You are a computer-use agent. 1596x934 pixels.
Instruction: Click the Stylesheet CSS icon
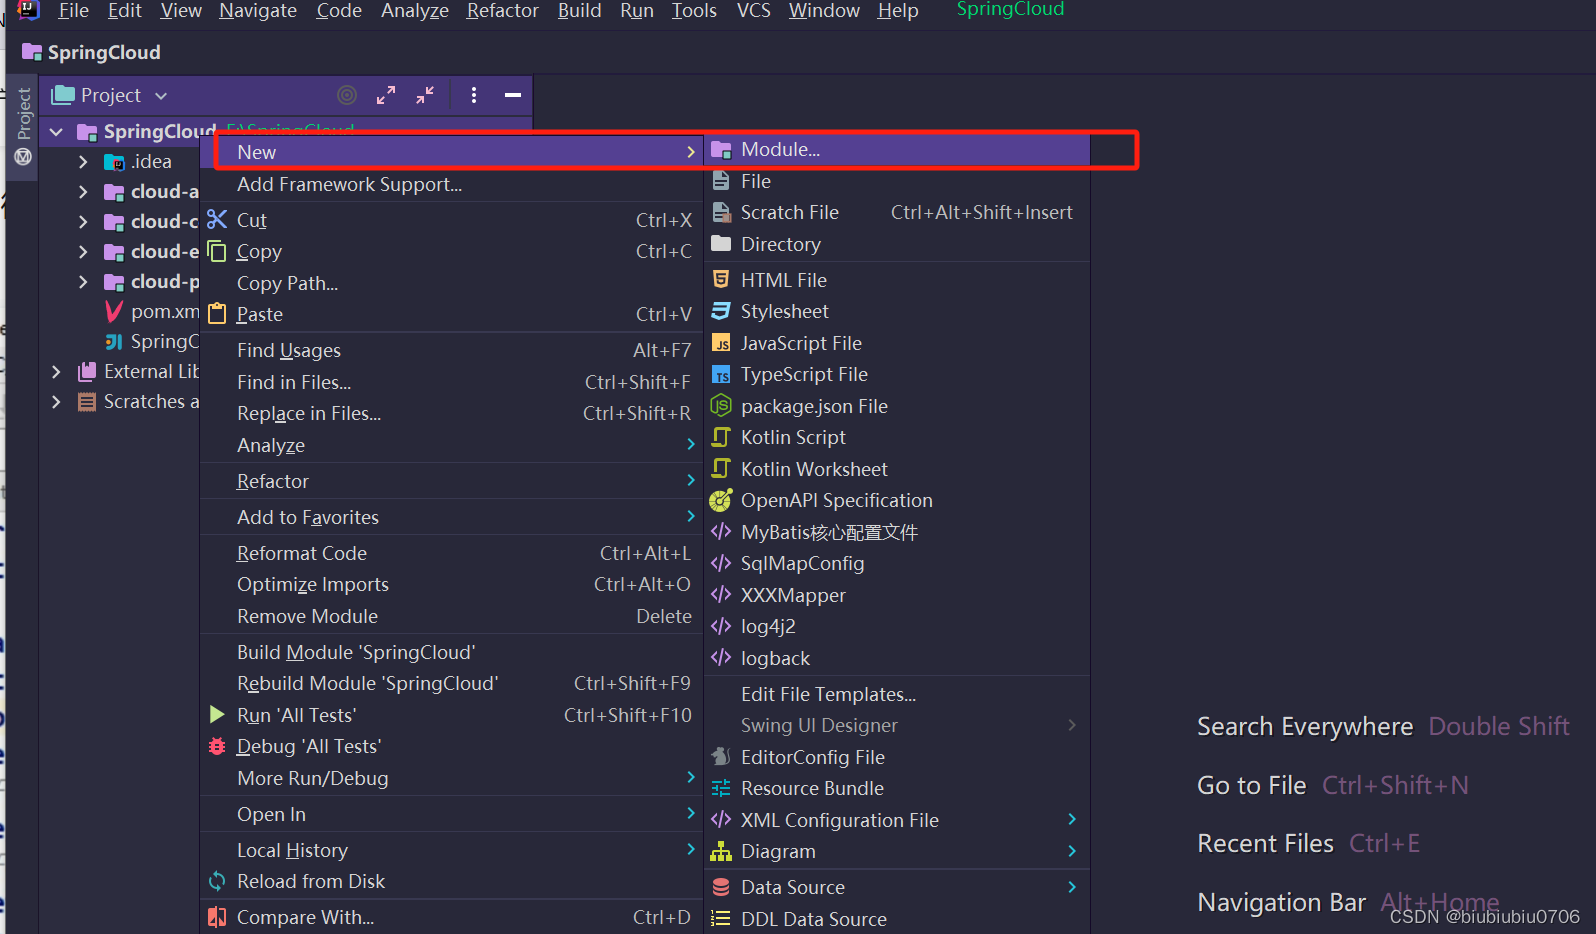pos(721,311)
